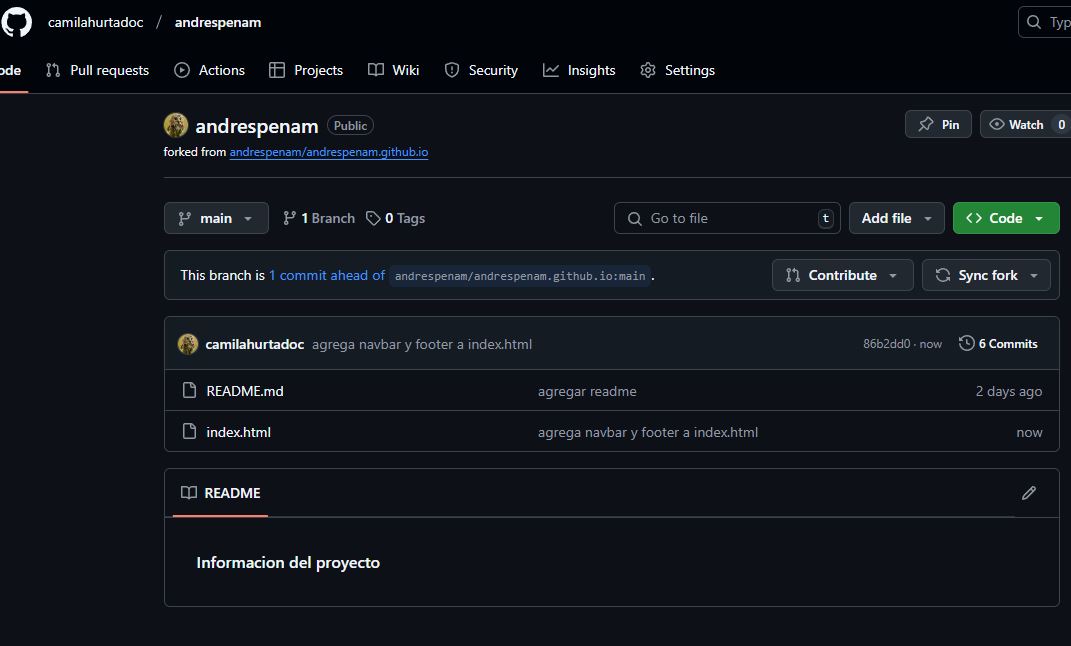The width and height of the screenshot is (1071, 646).
Task: Click the Go to file search field
Action: click(727, 218)
